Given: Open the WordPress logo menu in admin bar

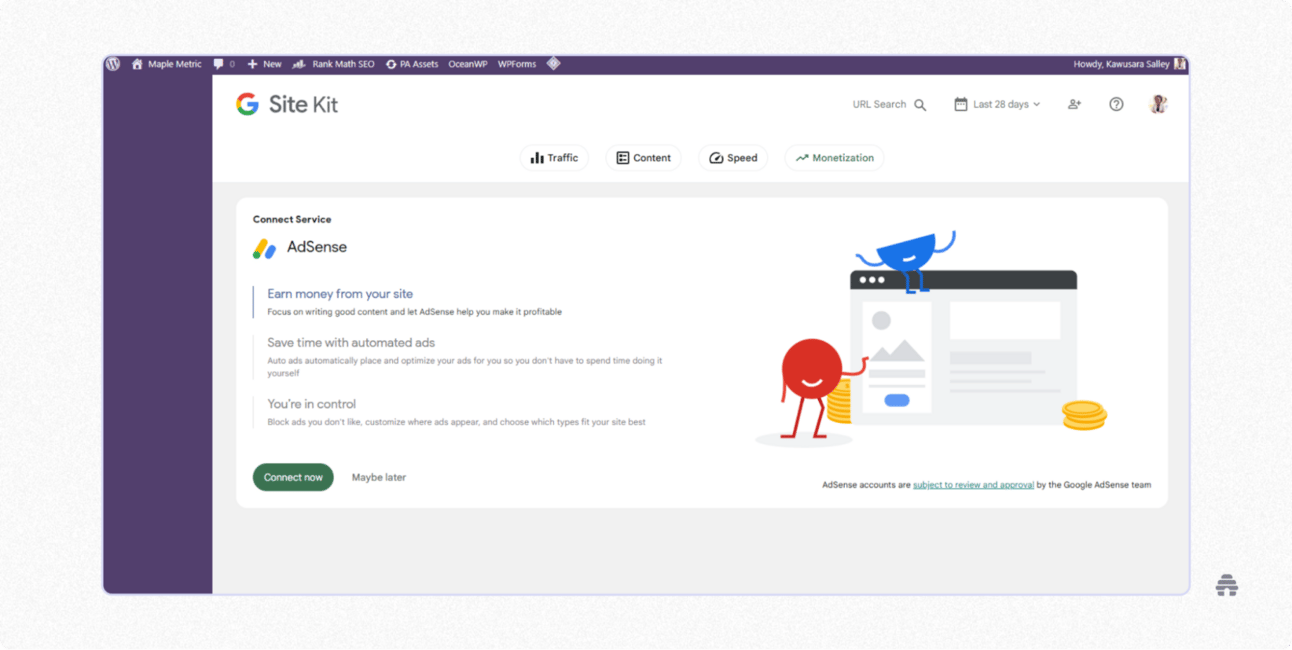Looking at the screenshot, I should click(x=112, y=63).
